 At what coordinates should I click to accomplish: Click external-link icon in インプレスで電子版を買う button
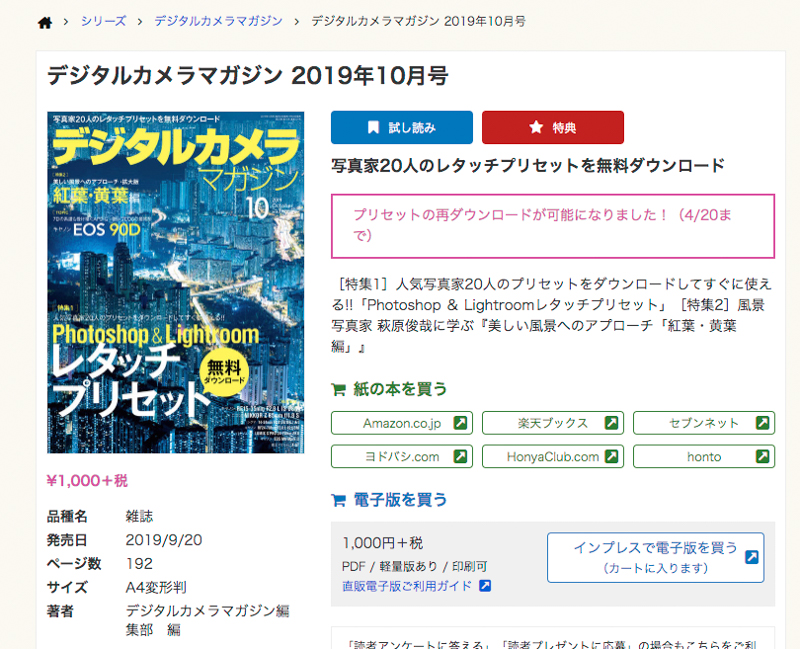[x=752, y=557]
